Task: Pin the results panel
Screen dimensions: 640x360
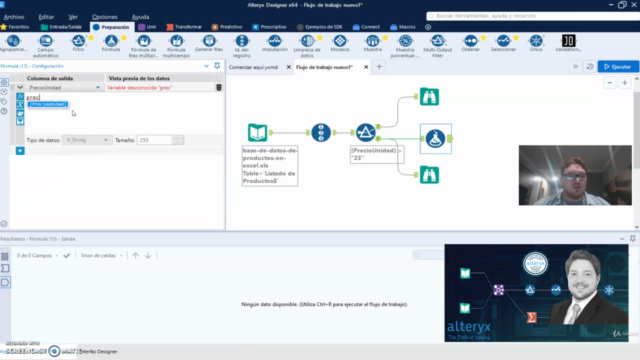Action: [x=633, y=239]
